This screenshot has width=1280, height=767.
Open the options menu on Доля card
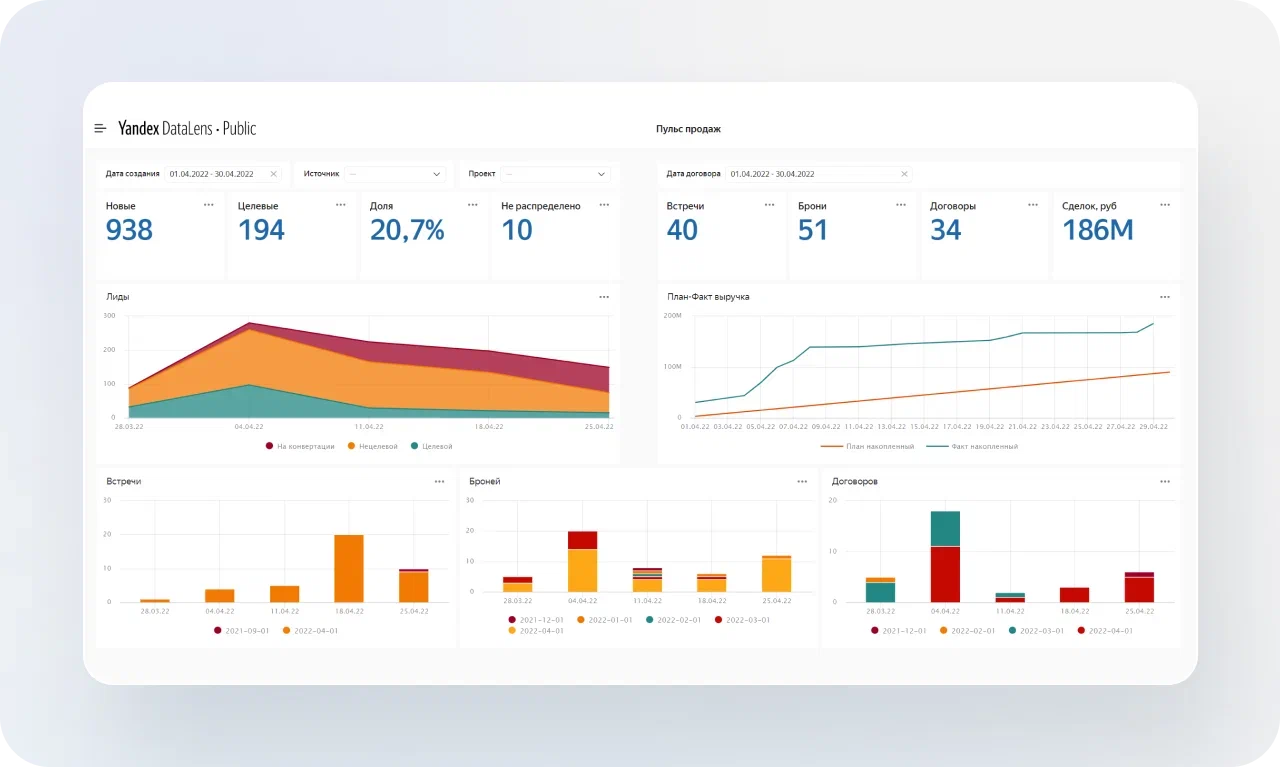(473, 205)
